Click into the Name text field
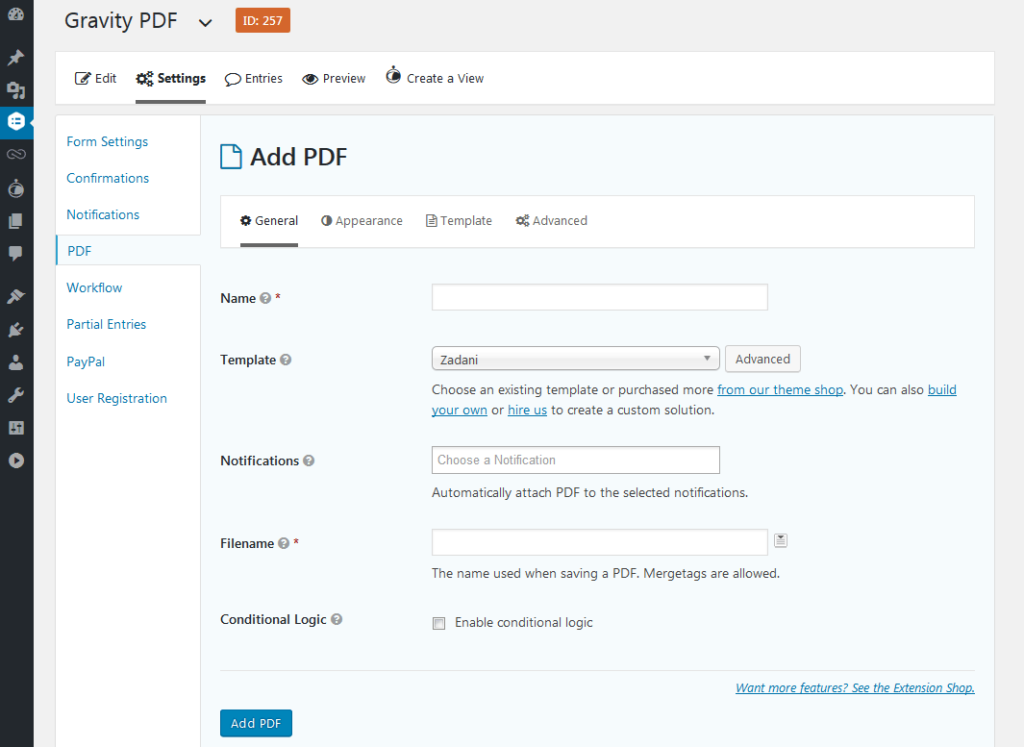The width and height of the screenshot is (1024, 747). coord(599,297)
